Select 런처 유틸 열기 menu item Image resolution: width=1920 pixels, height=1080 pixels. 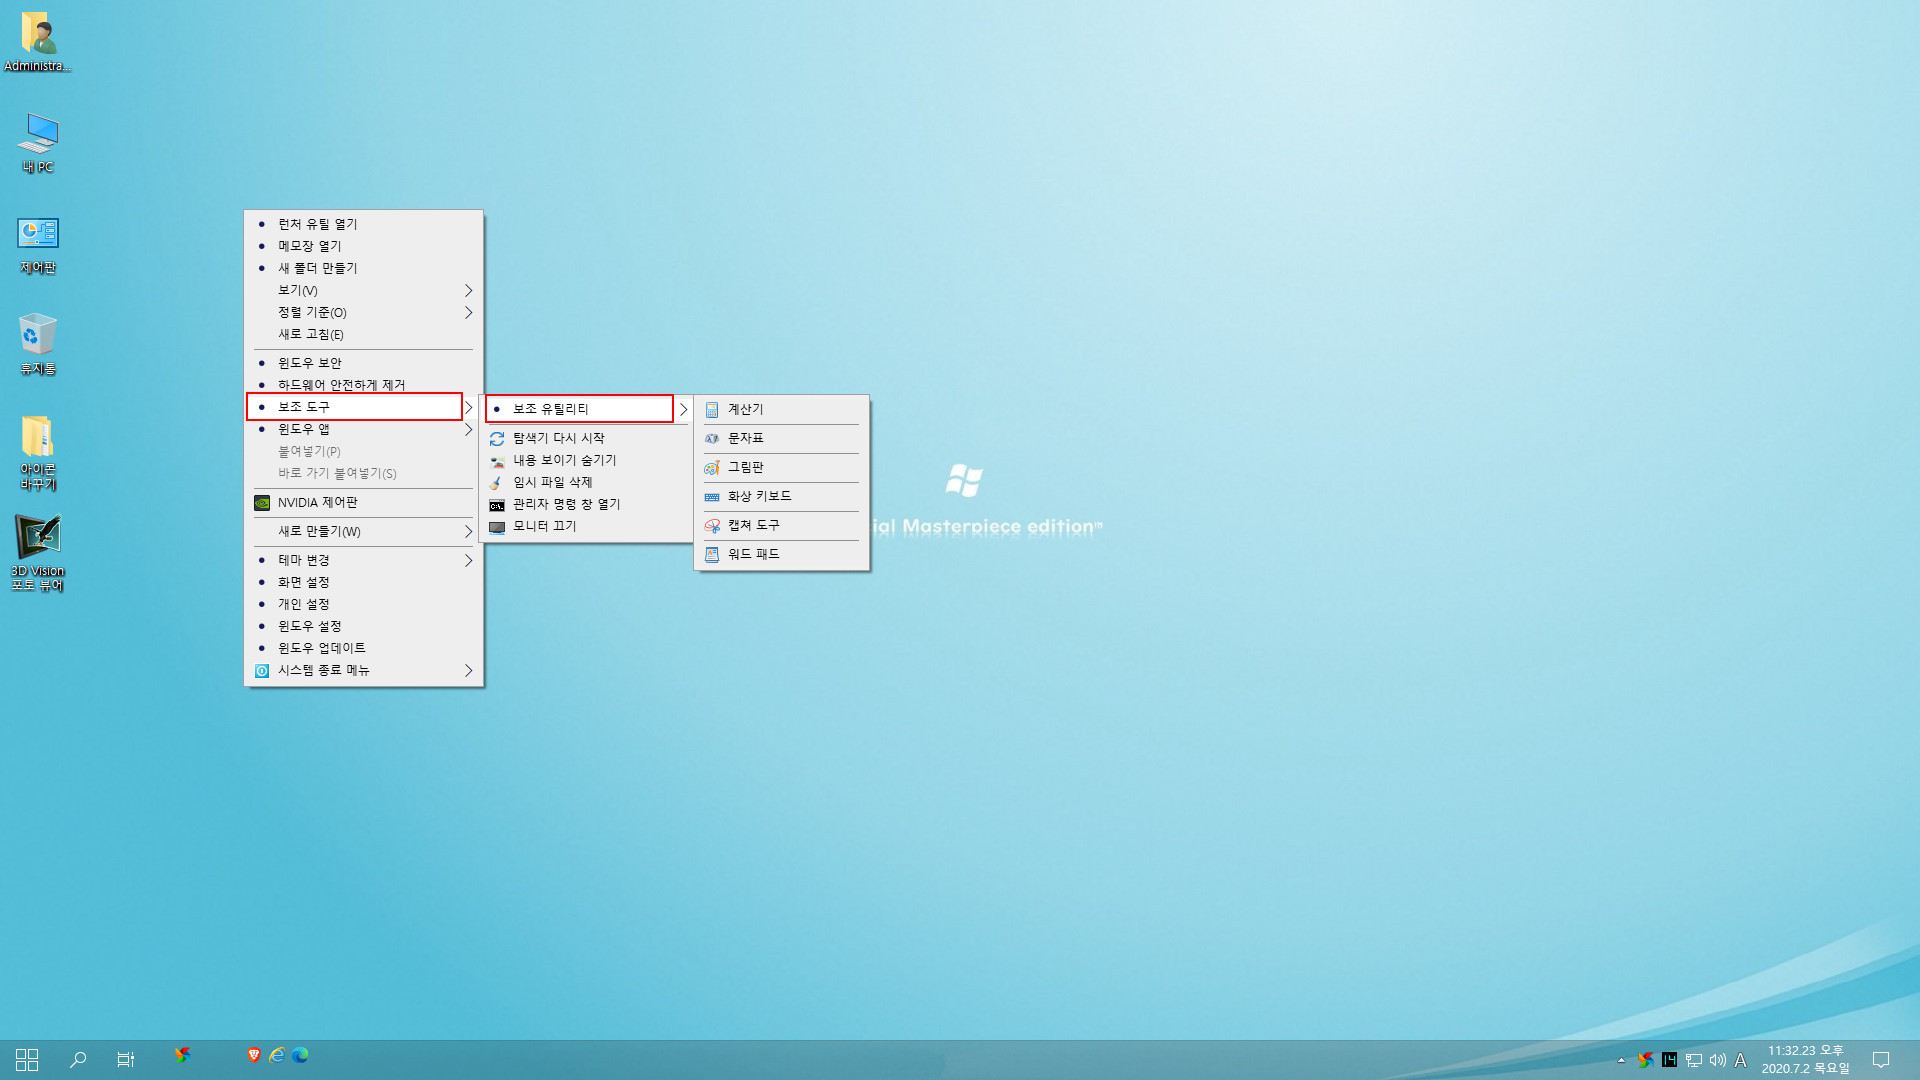point(363,224)
